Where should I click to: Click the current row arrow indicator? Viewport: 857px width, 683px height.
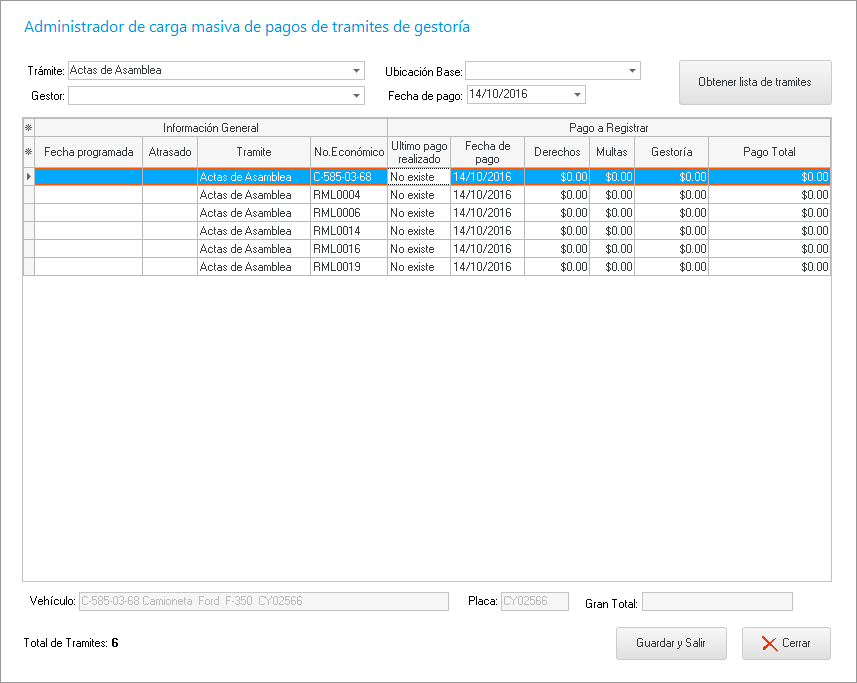(x=28, y=177)
